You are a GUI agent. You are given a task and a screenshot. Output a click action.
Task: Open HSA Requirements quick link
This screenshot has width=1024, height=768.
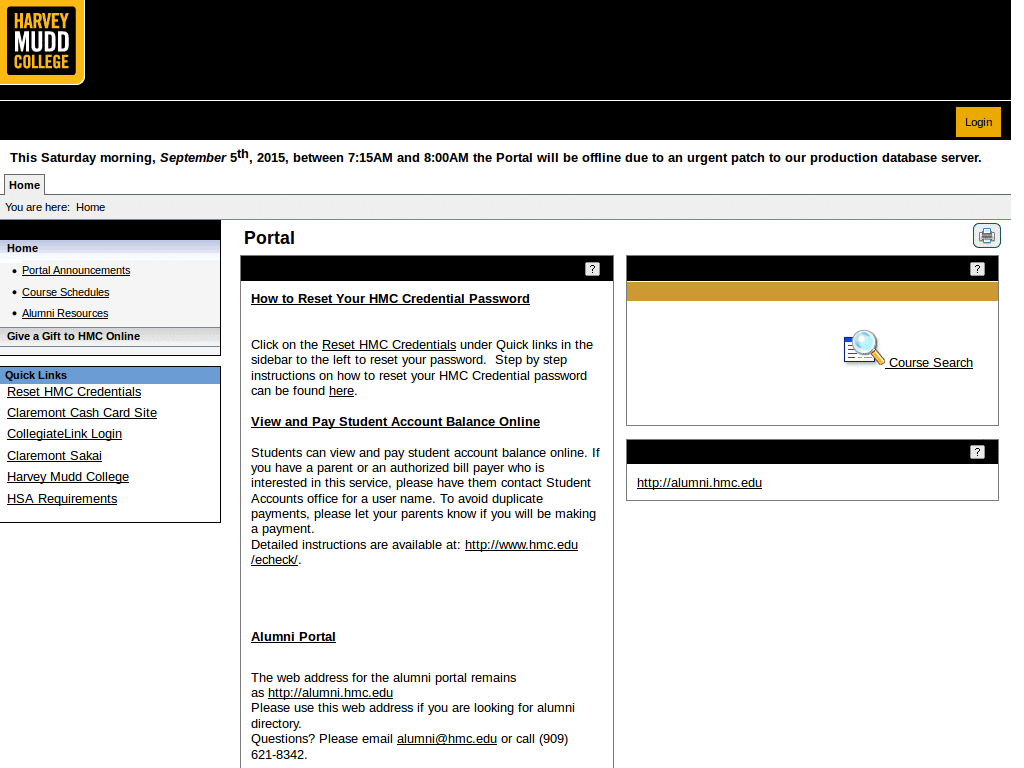click(x=62, y=499)
